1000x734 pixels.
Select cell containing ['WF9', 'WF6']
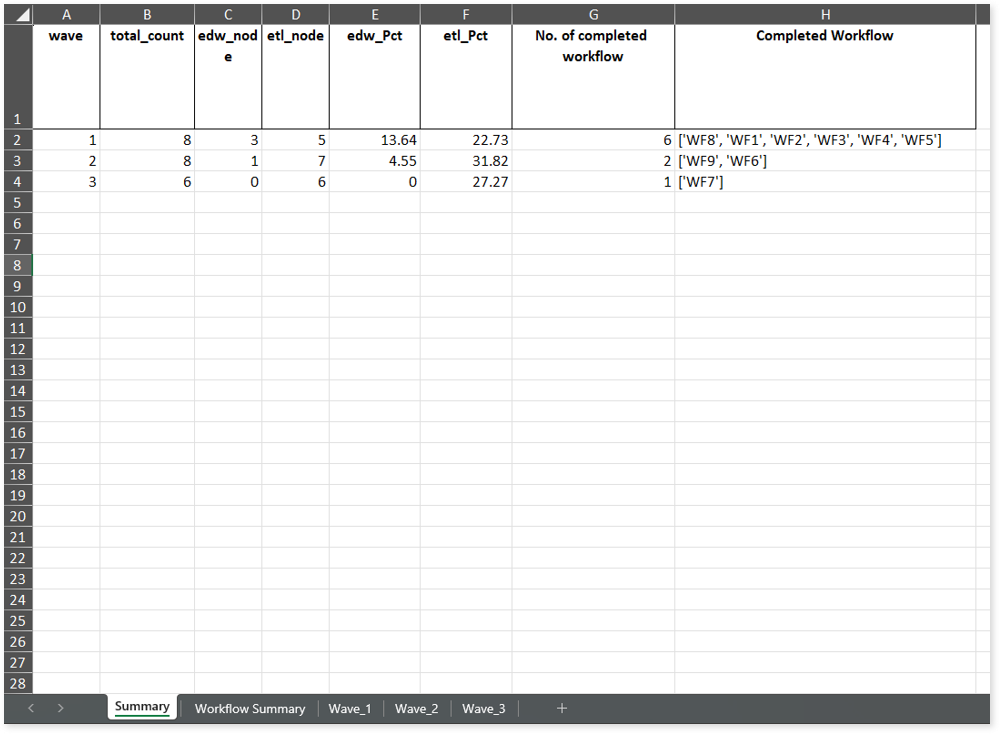(x=825, y=161)
